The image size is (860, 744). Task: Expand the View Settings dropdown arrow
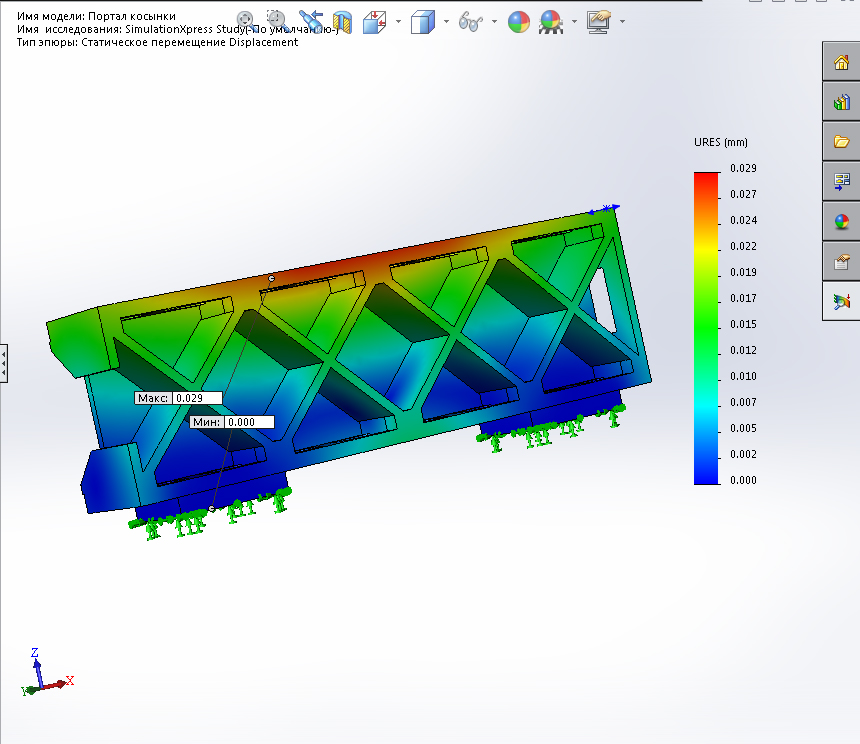coord(622,22)
